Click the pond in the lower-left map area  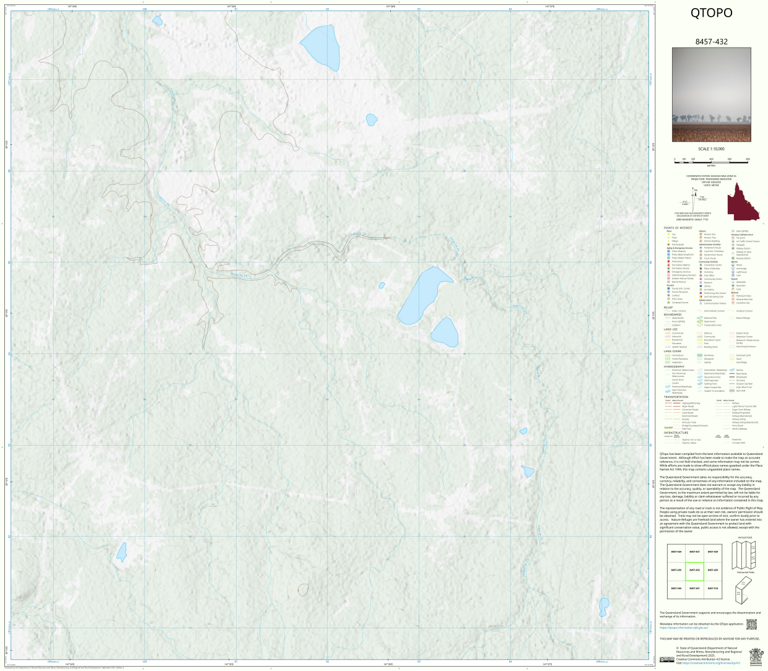[121, 552]
